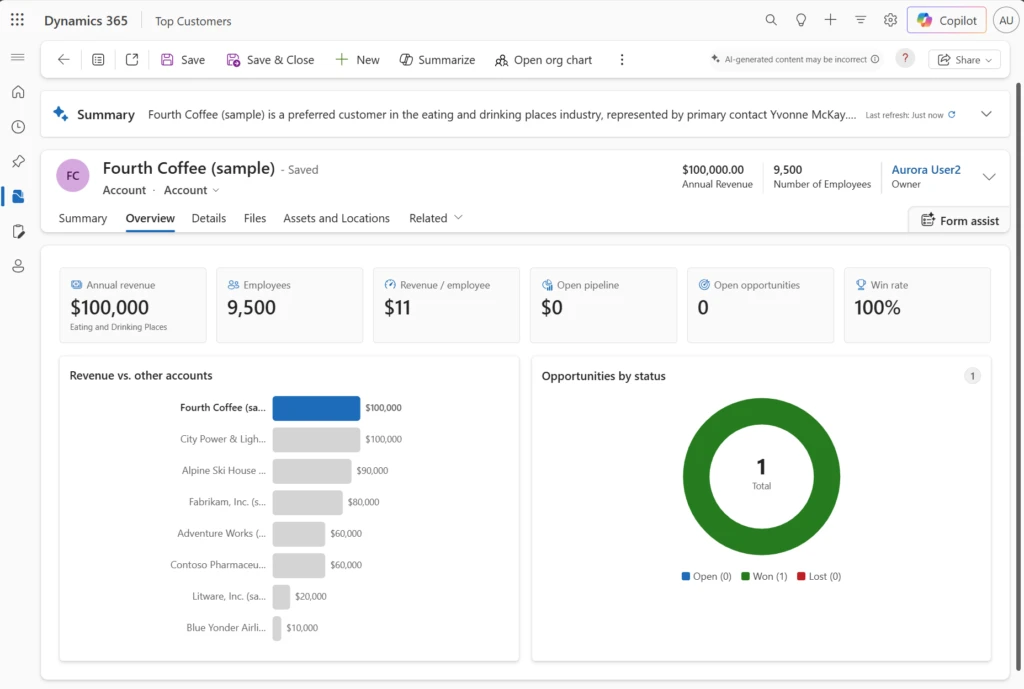Image resolution: width=1024 pixels, height=689 pixels.
Task: Open Form assist
Action: (959, 220)
